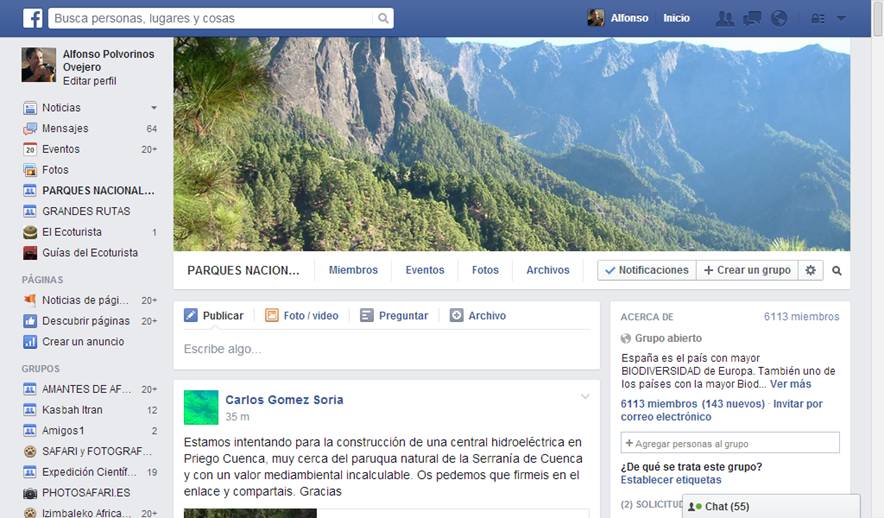Click the Facebook logo icon
This screenshot has height=518, width=884.
pos(33,18)
